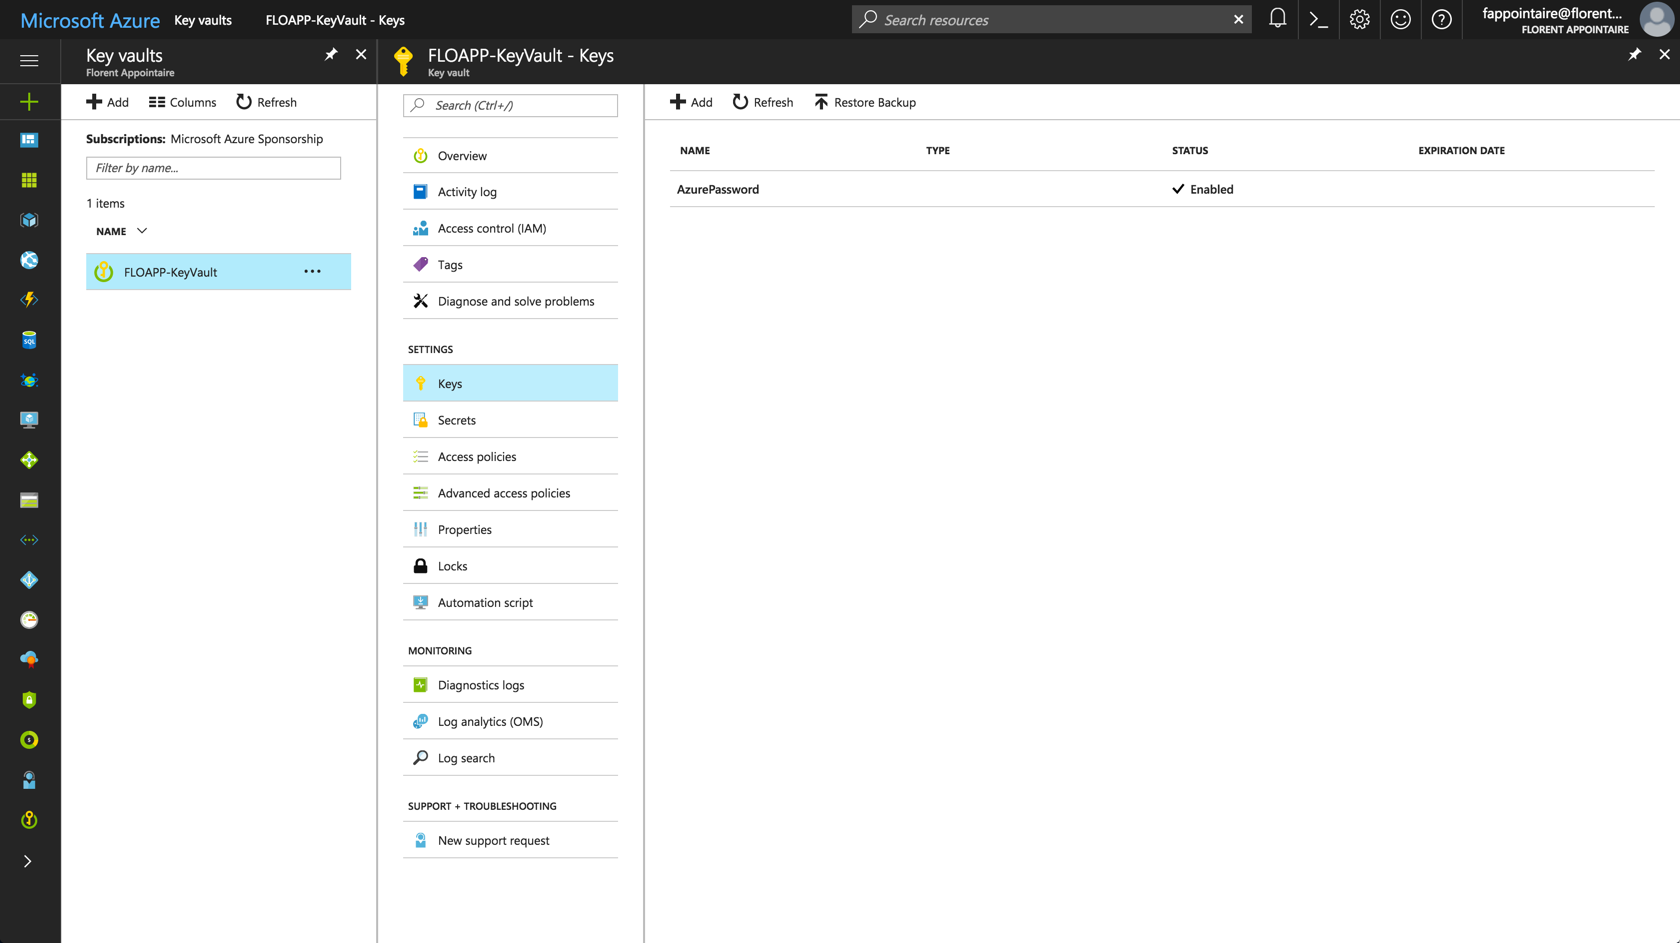The width and height of the screenshot is (1680, 943).
Task: Open Virtual networks arrows icon
Action: click(29, 540)
